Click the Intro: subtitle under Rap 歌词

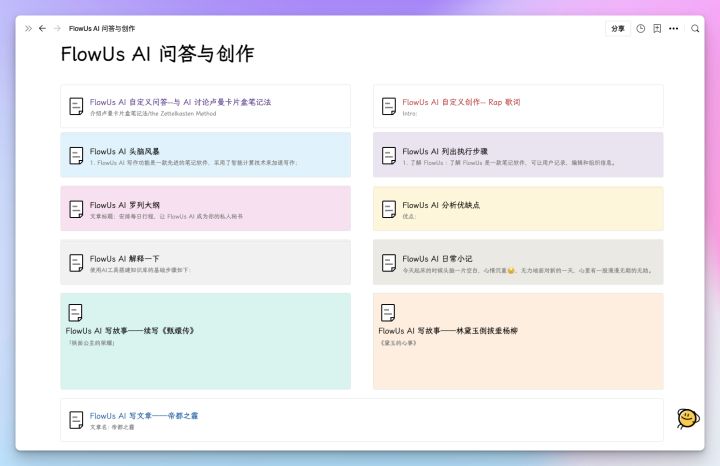(410, 113)
